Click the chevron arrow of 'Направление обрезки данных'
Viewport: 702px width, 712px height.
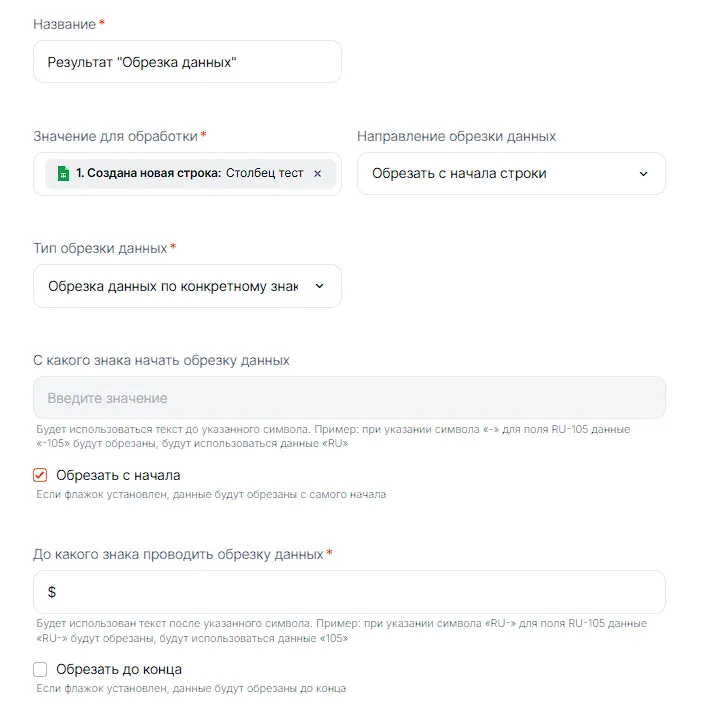pos(643,173)
